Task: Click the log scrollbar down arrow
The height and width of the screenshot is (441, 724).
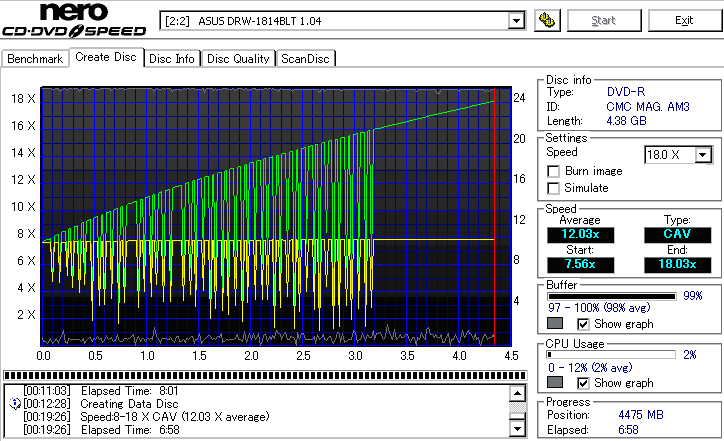Action: pos(516,430)
